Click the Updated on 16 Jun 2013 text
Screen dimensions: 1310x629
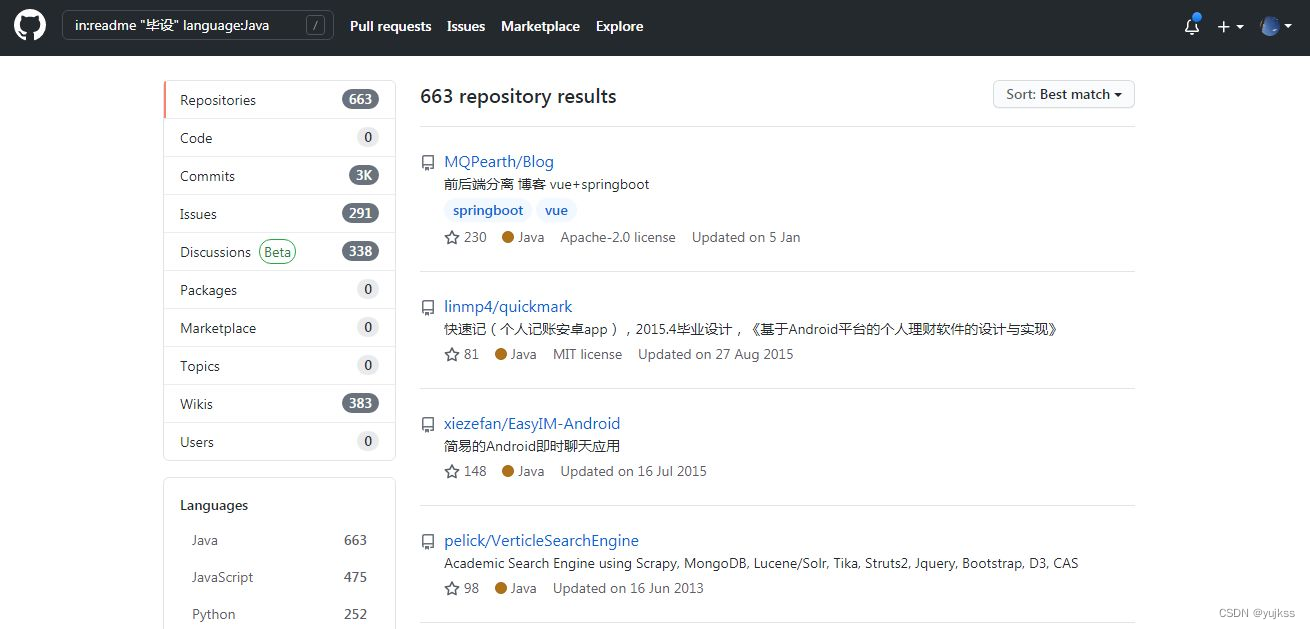pos(628,589)
